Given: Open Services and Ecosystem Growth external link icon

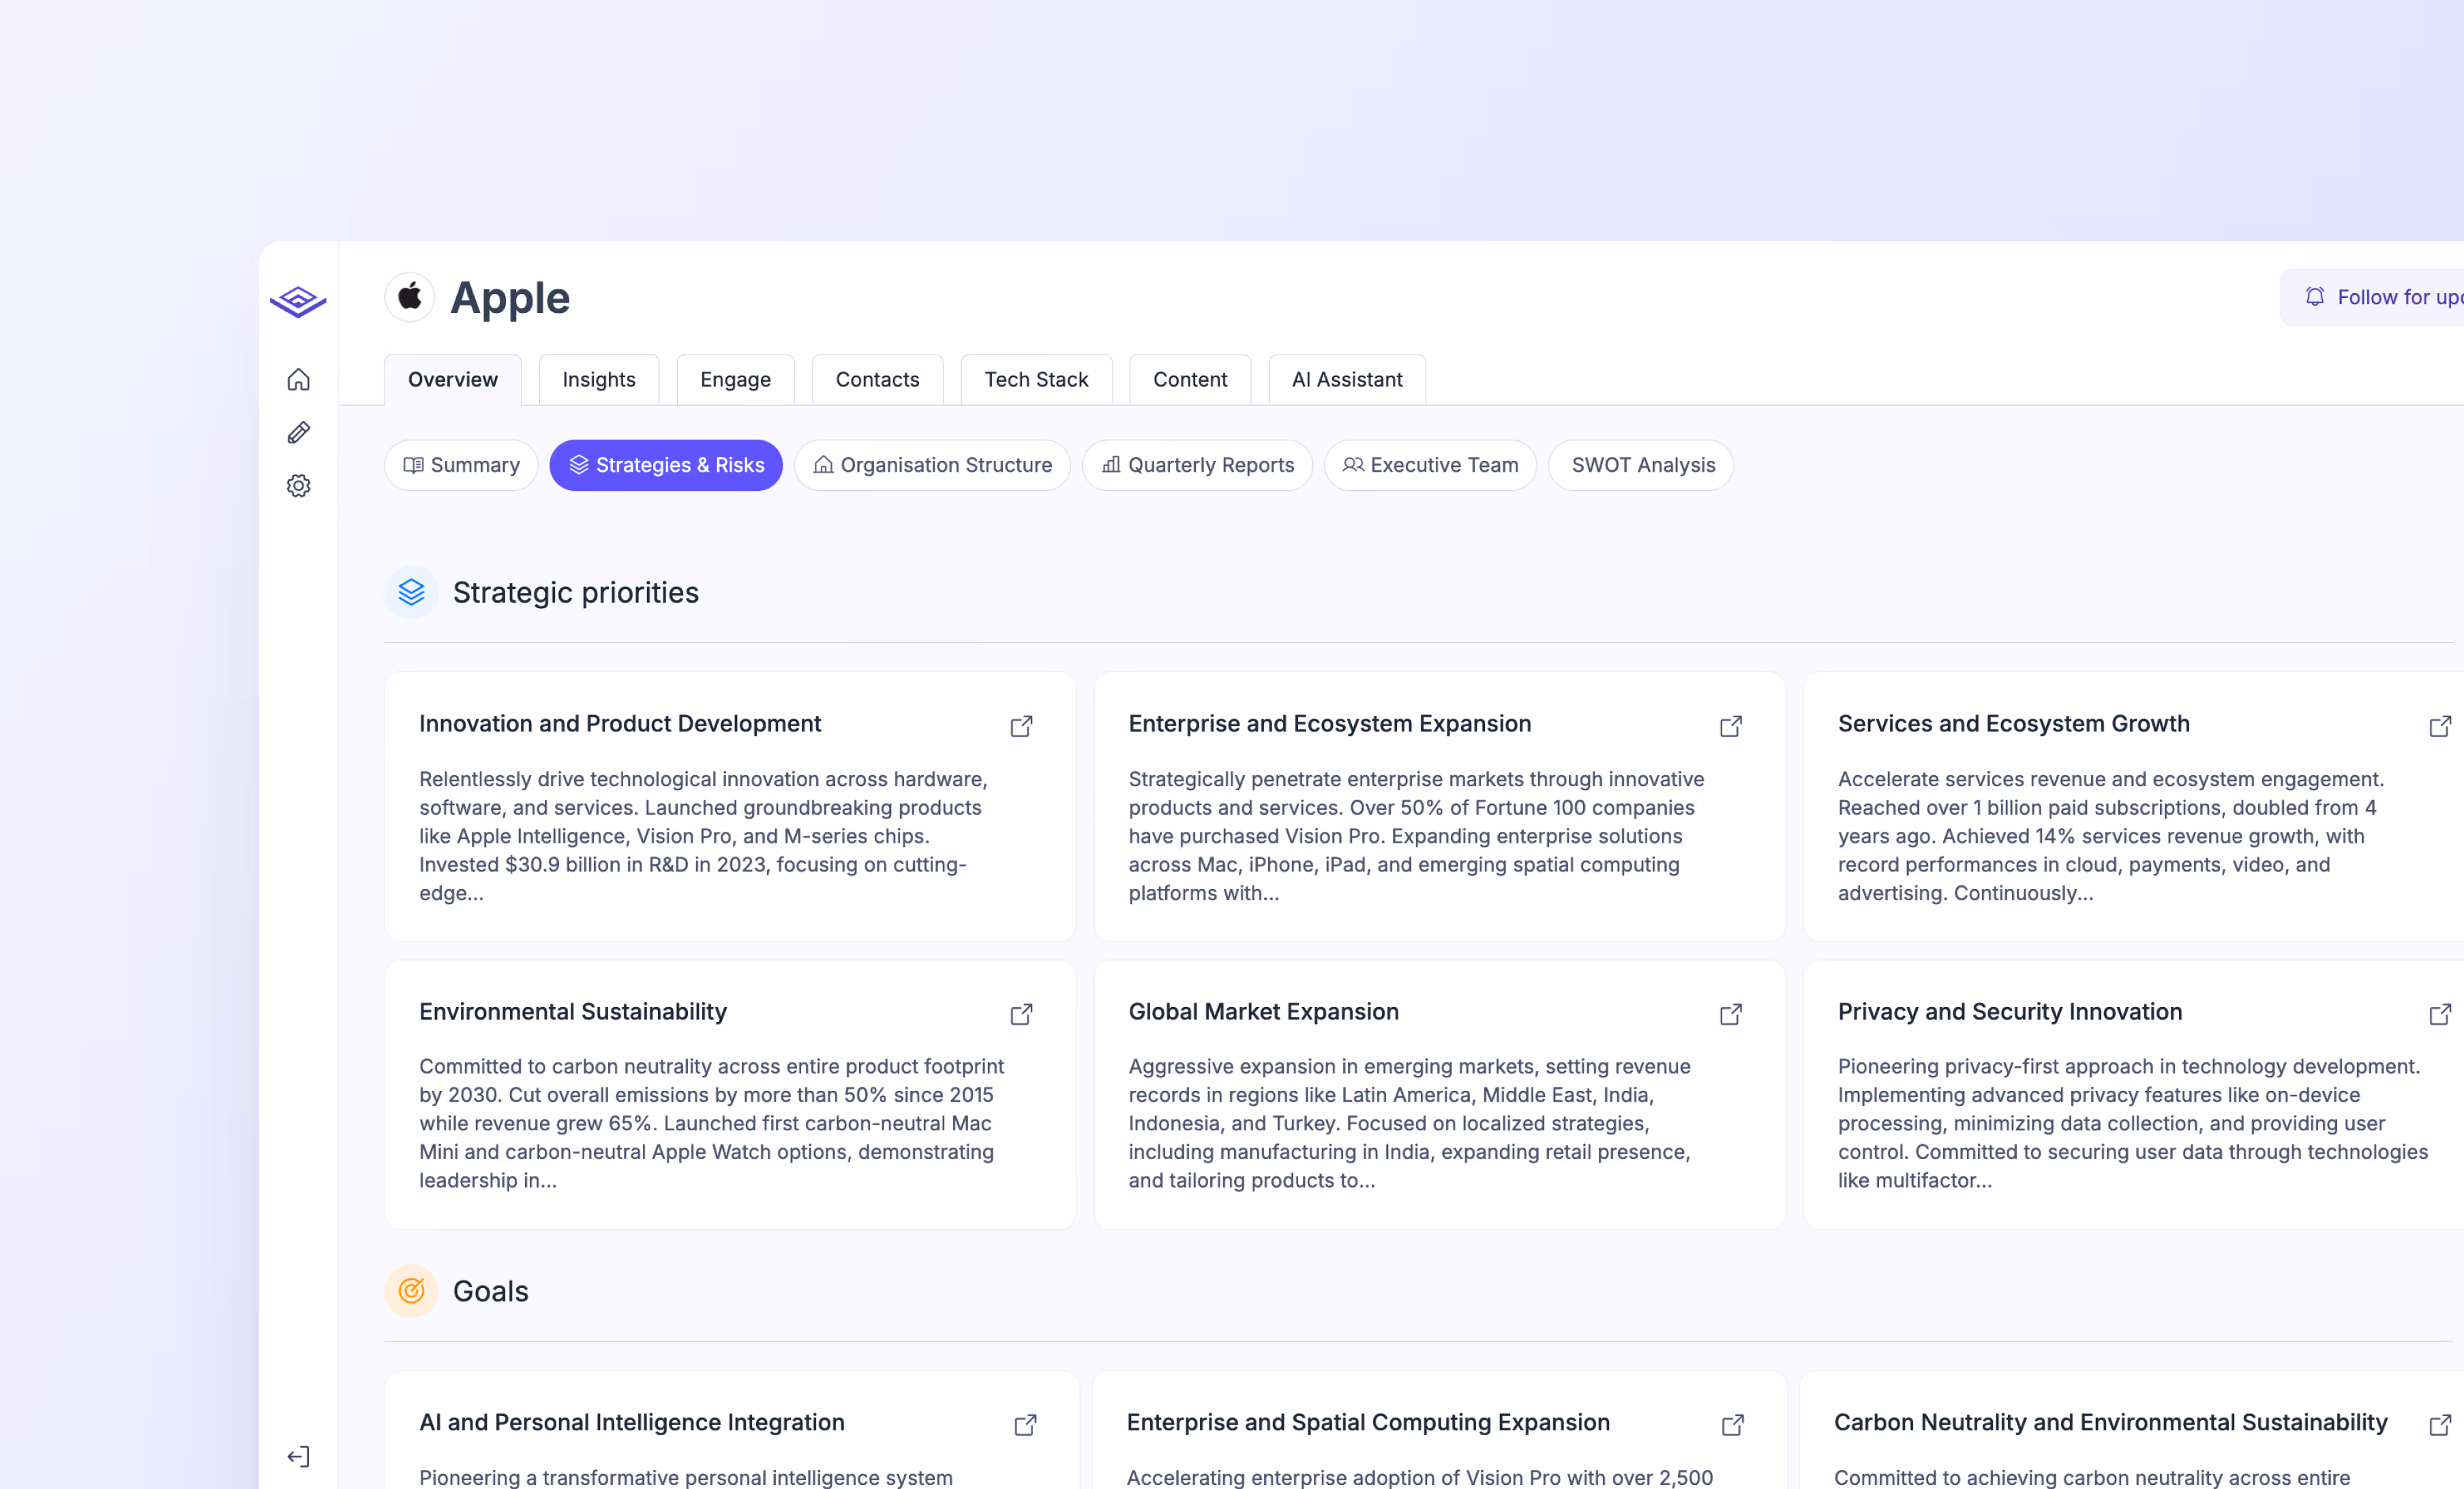Looking at the screenshot, I should click(x=2440, y=726).
